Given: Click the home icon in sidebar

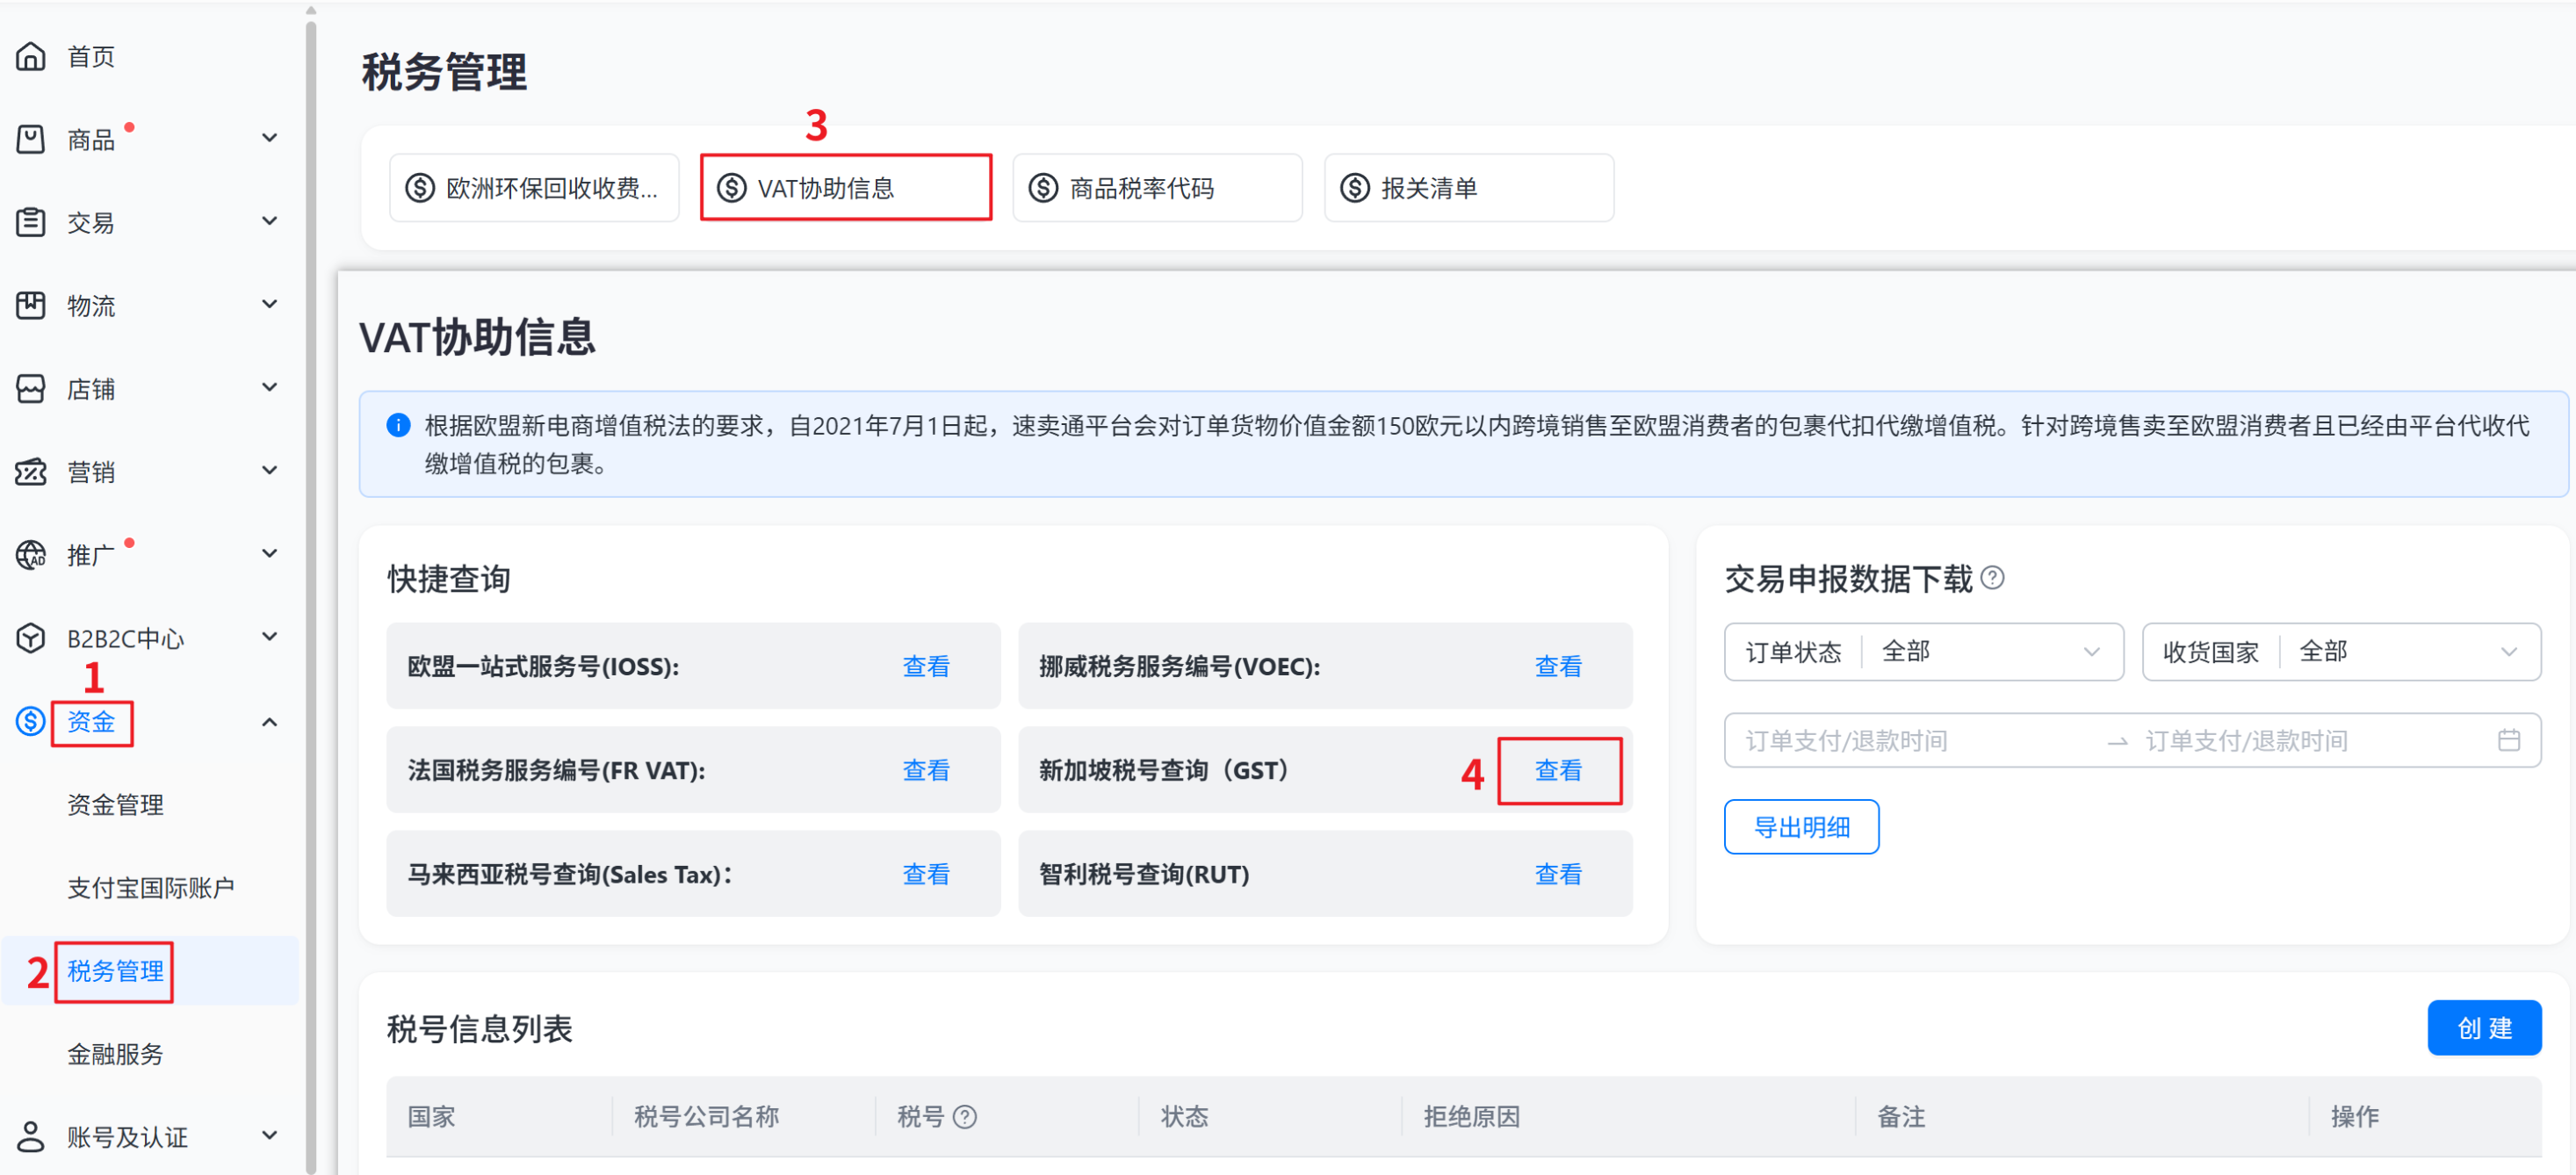Looking at the screenshot, I should coord(30,56).
